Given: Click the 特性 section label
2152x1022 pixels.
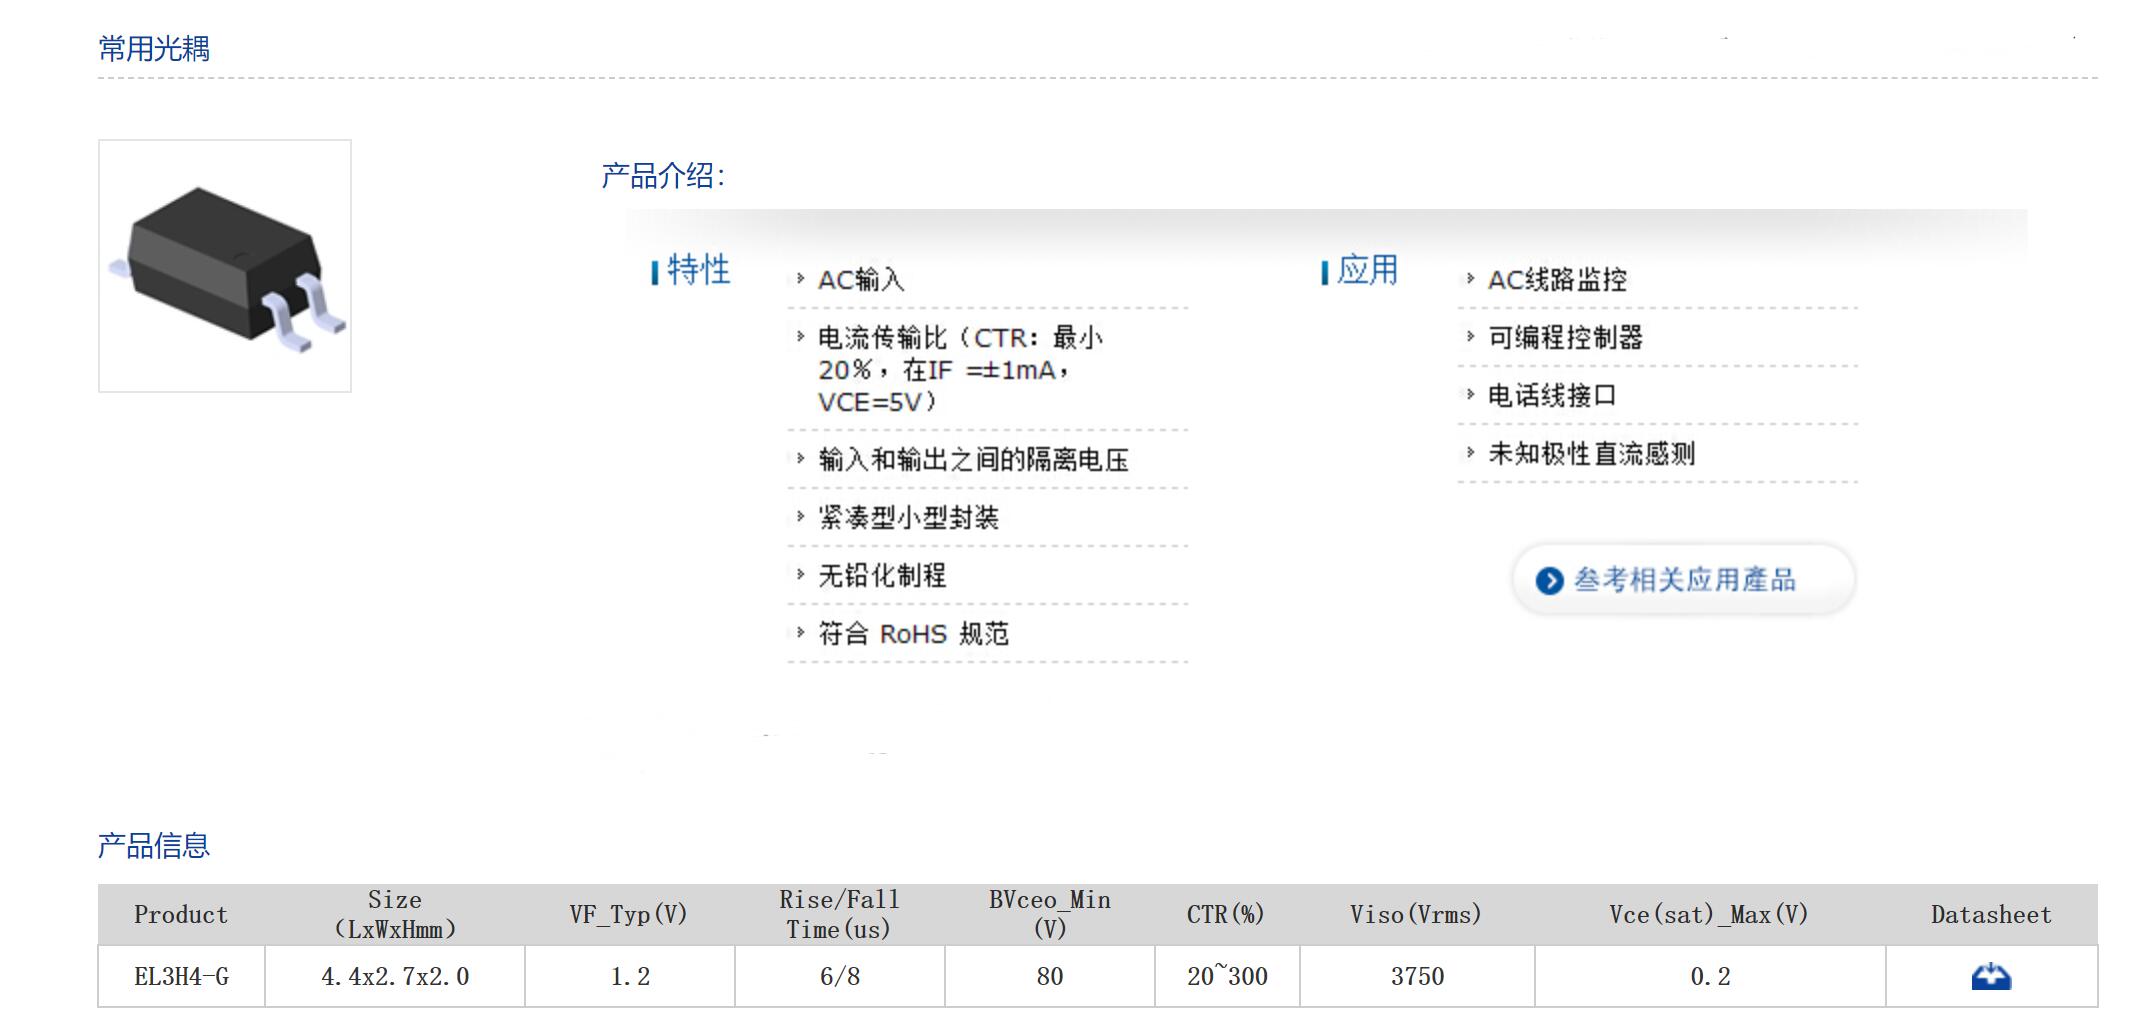Looking at the screenshot, I should click(x=698, y=270).
